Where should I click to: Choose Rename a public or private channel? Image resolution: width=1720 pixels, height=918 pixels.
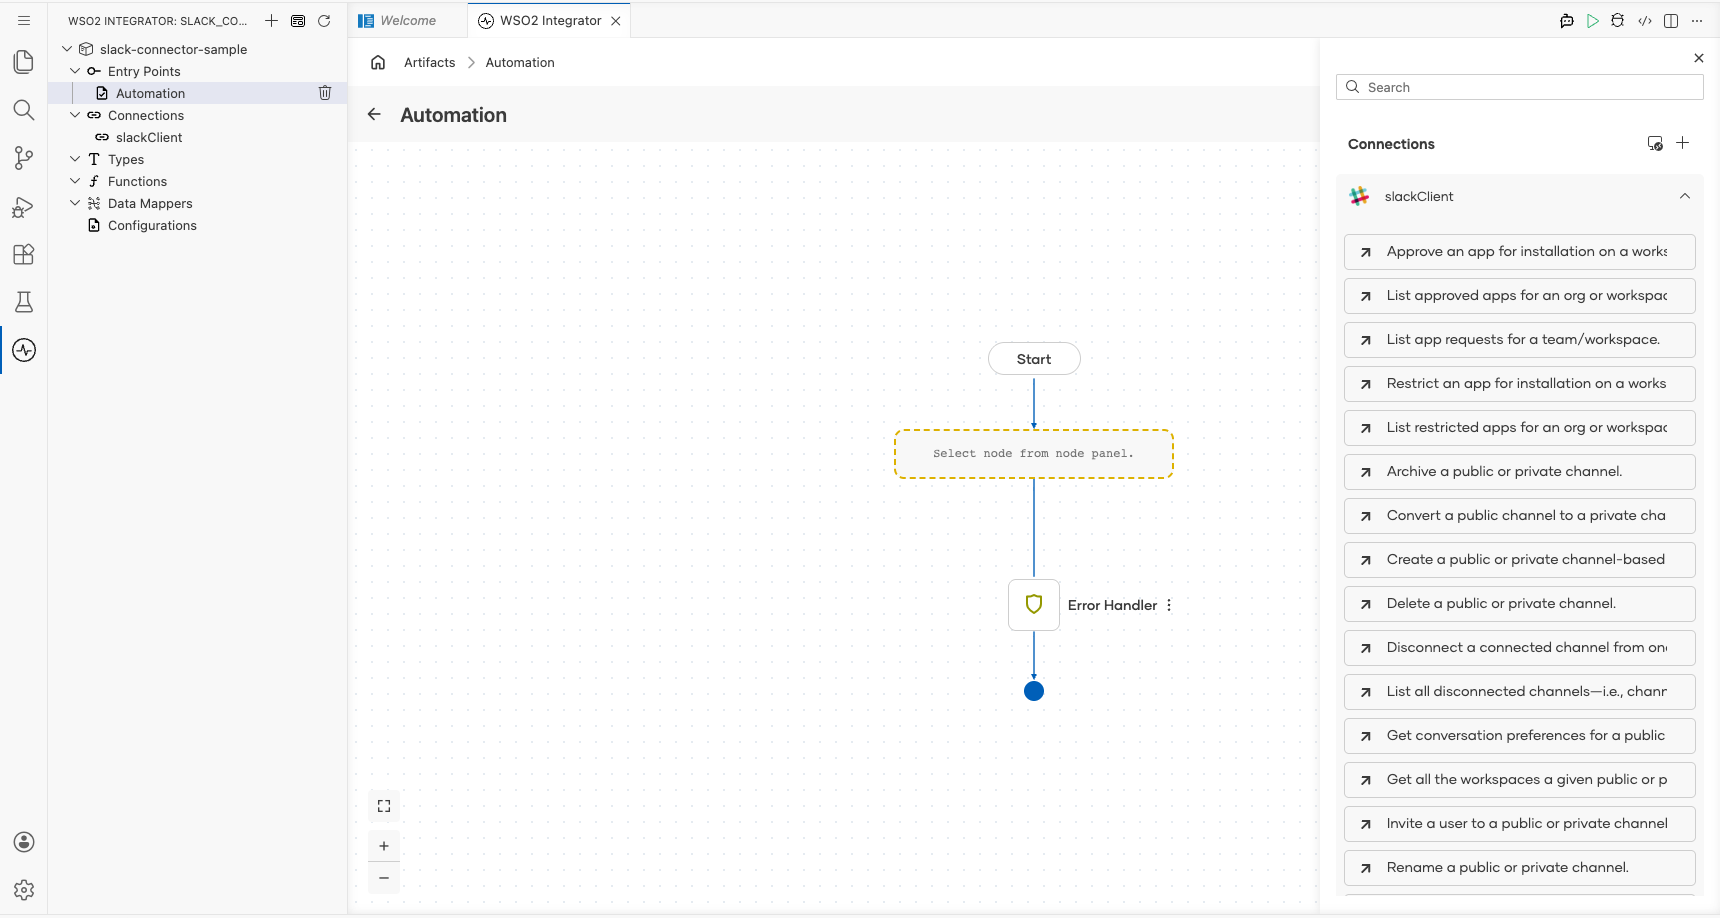[x=1520, y=868]
